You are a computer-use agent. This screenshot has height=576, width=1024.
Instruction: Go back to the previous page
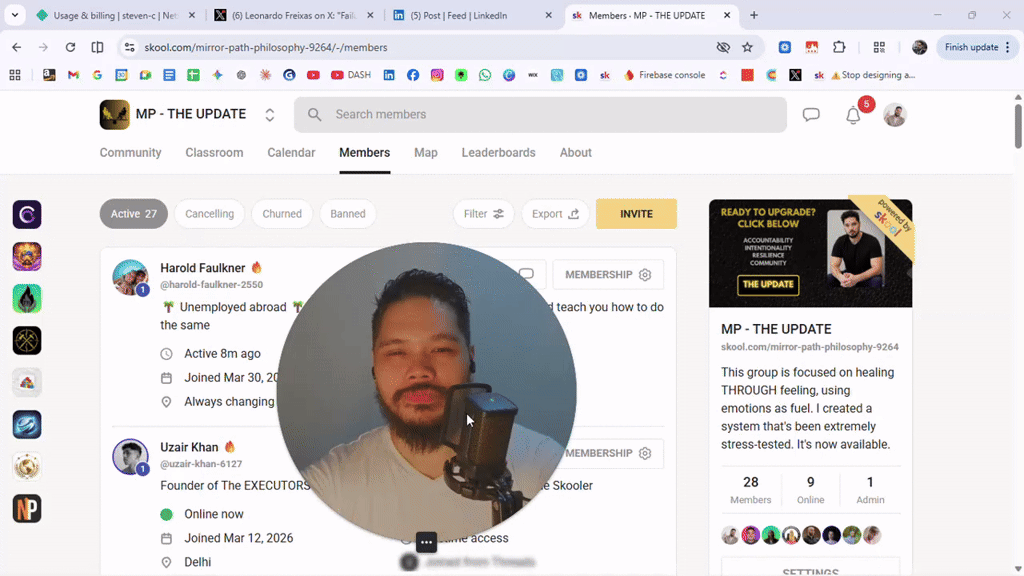click(x=16, y=47)
